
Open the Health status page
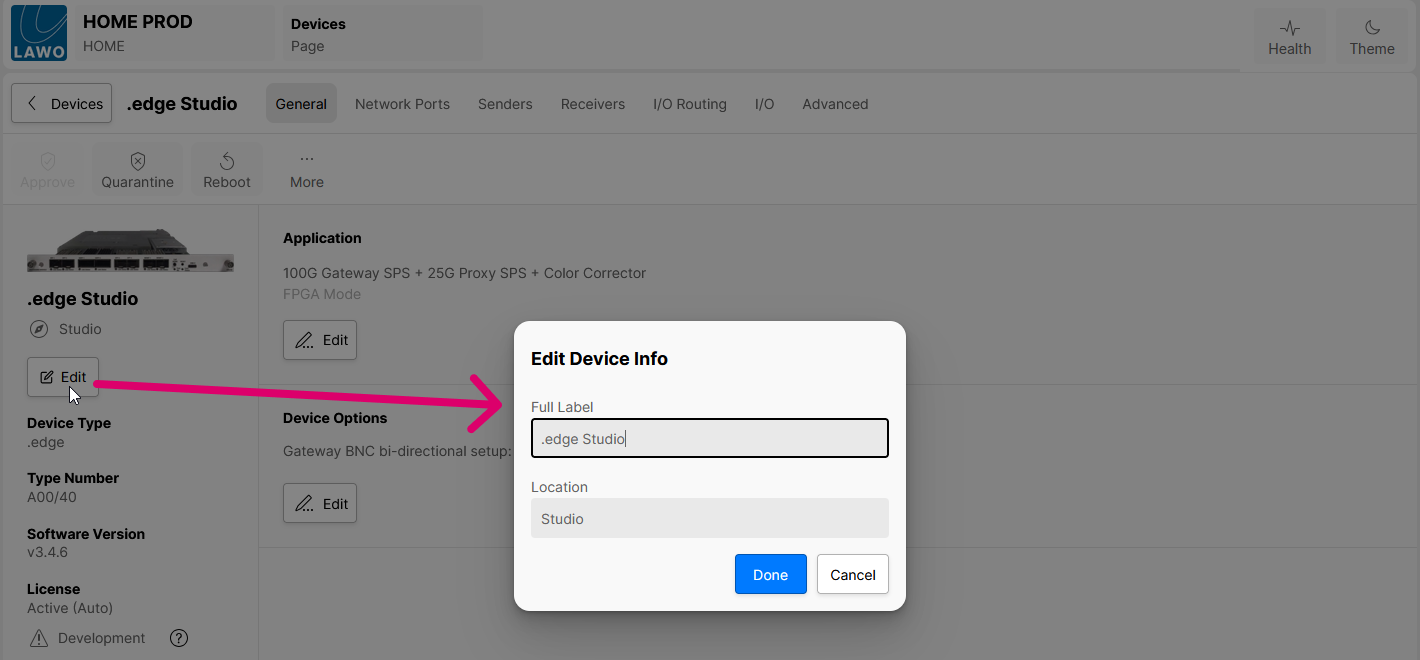1289,37
